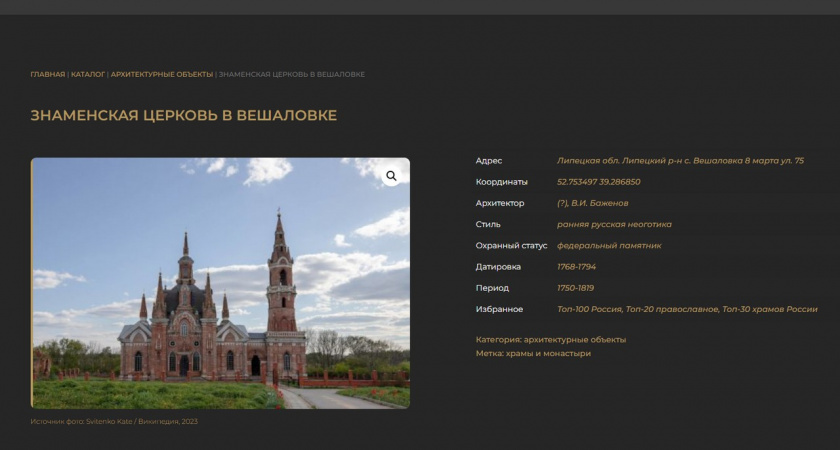Open Топ-30 храмов России link
The image size is (840, 450).
point(770,309)
